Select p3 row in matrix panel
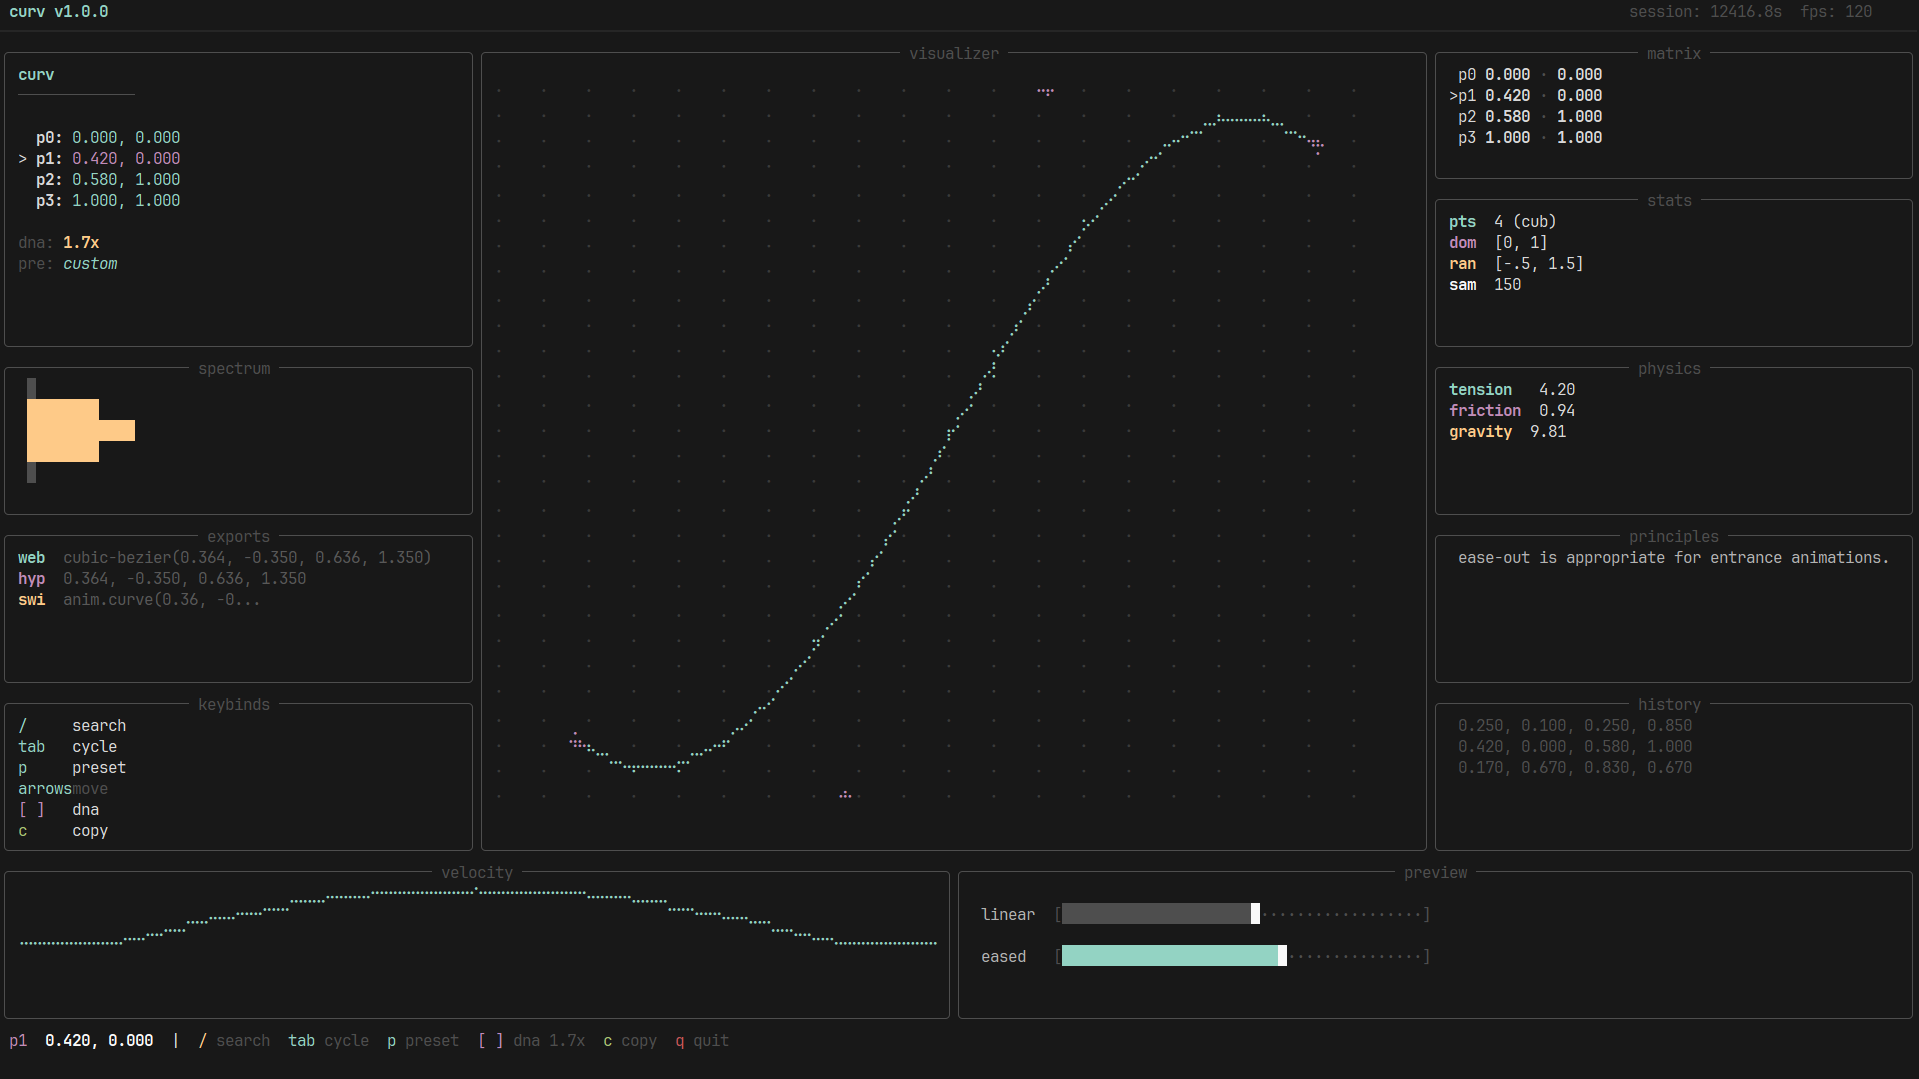The image size is (1919, 1079). [1530, 138]
